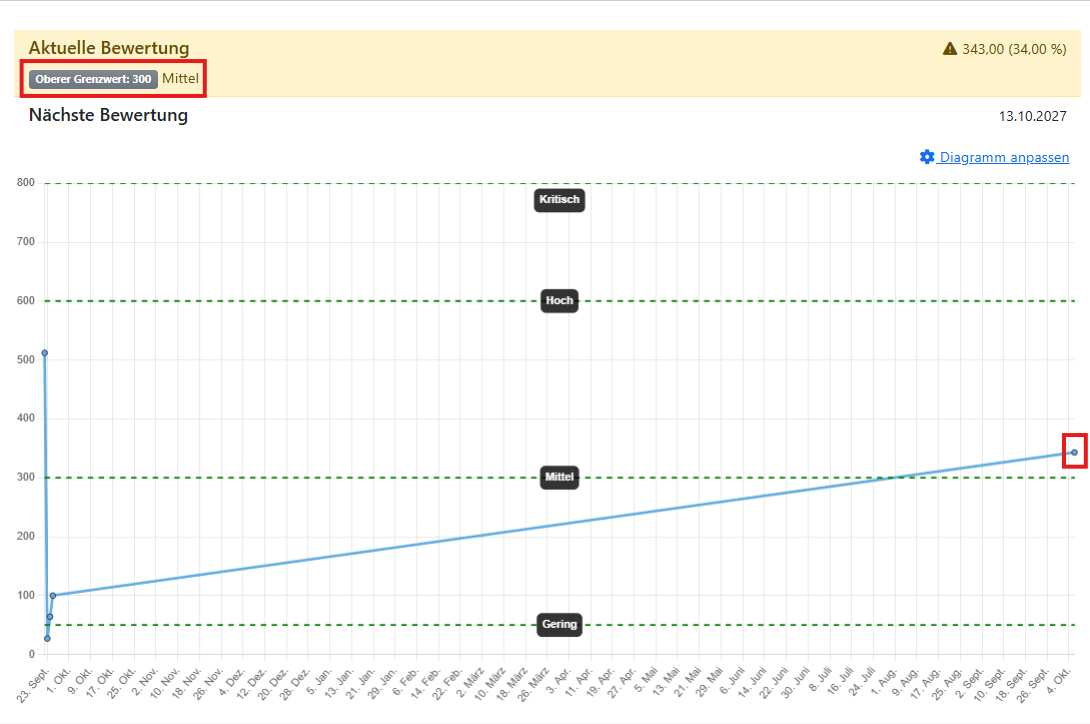Click the warning triangle icon beside 343,00

point(950,49)
